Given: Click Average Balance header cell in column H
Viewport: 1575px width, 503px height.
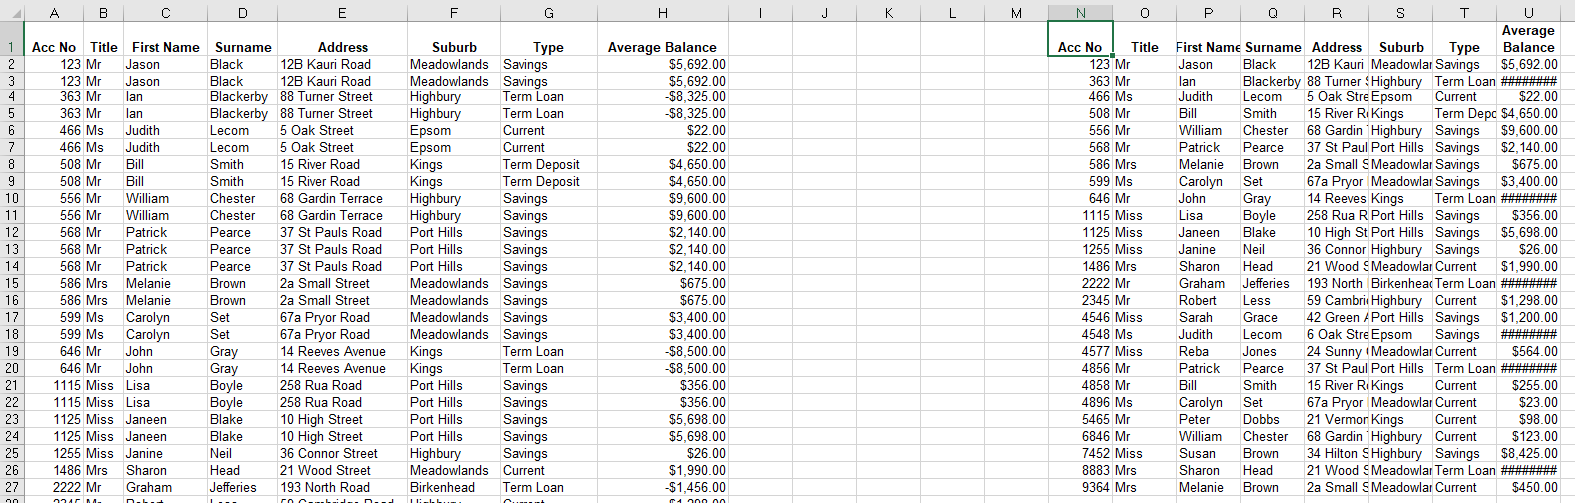Looking at the screenshot, I should tap(662, 47).
